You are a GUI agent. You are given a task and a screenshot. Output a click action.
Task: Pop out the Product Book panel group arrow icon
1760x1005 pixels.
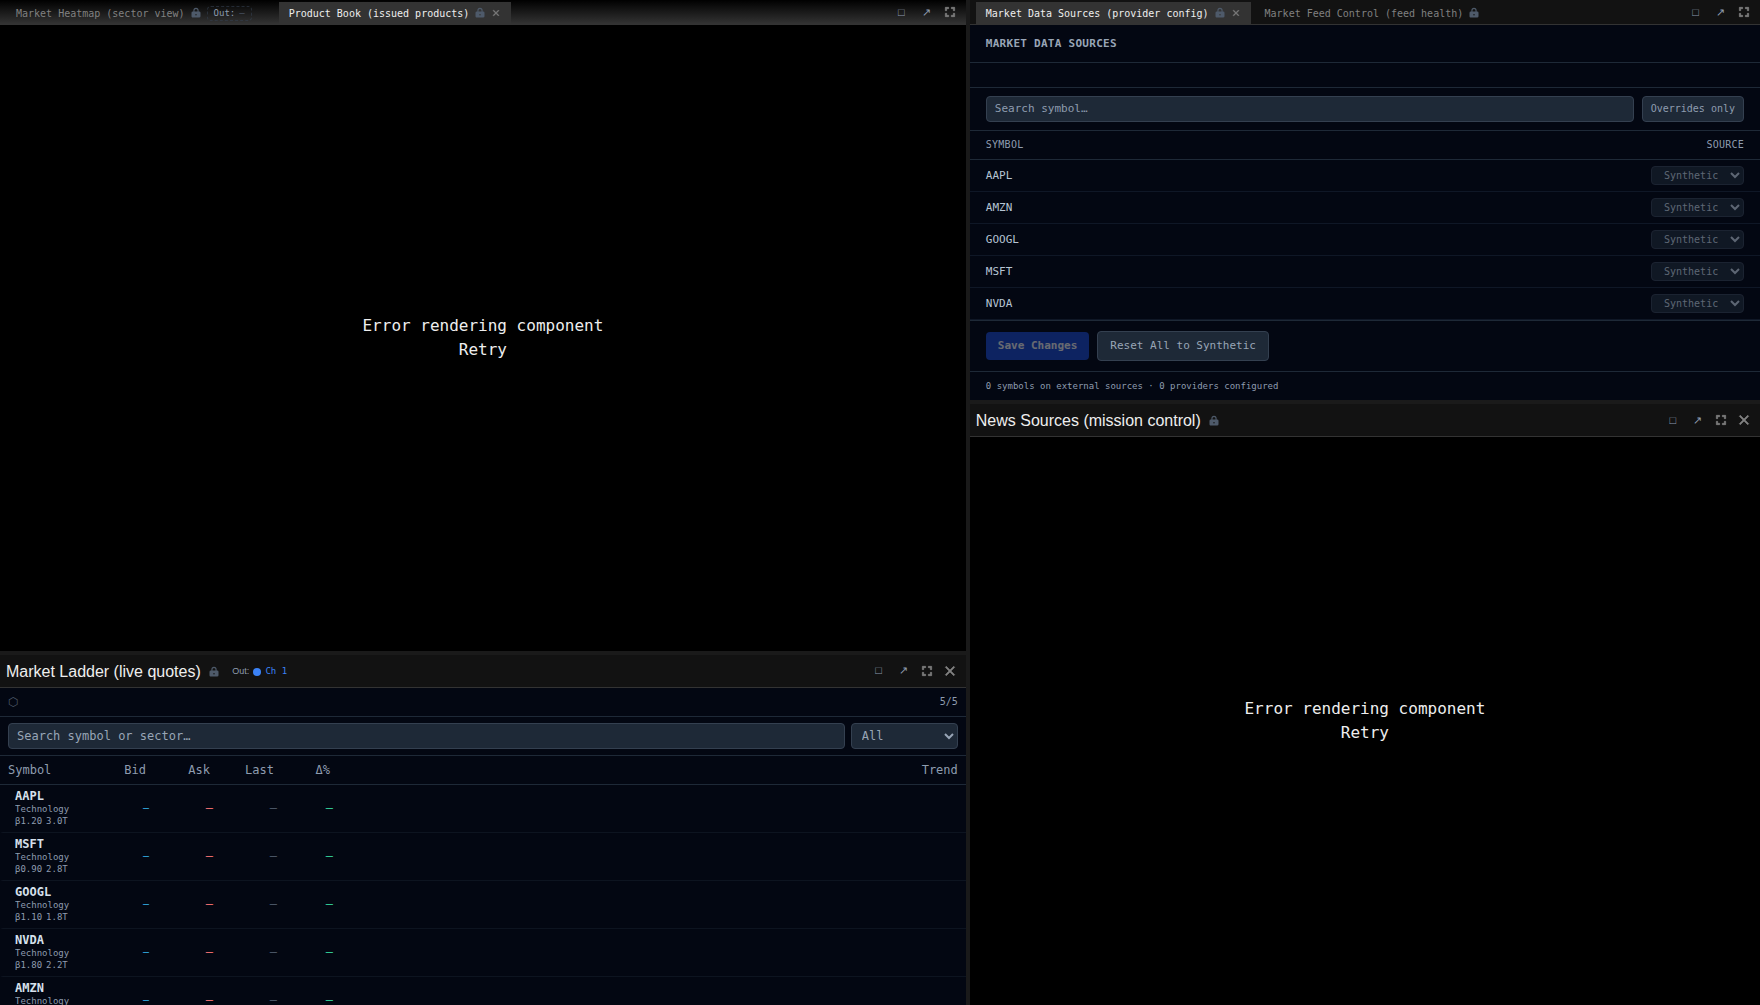926,13
